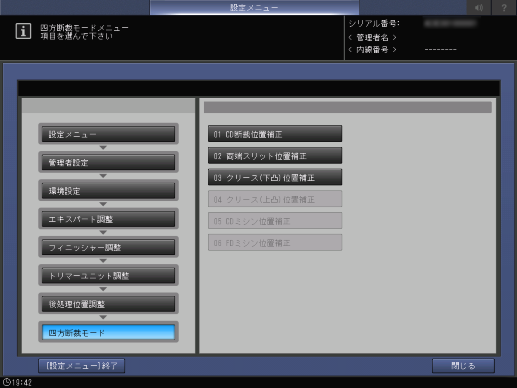Click the 管理者名 label

pyautogui.click(x=372, y=37)
